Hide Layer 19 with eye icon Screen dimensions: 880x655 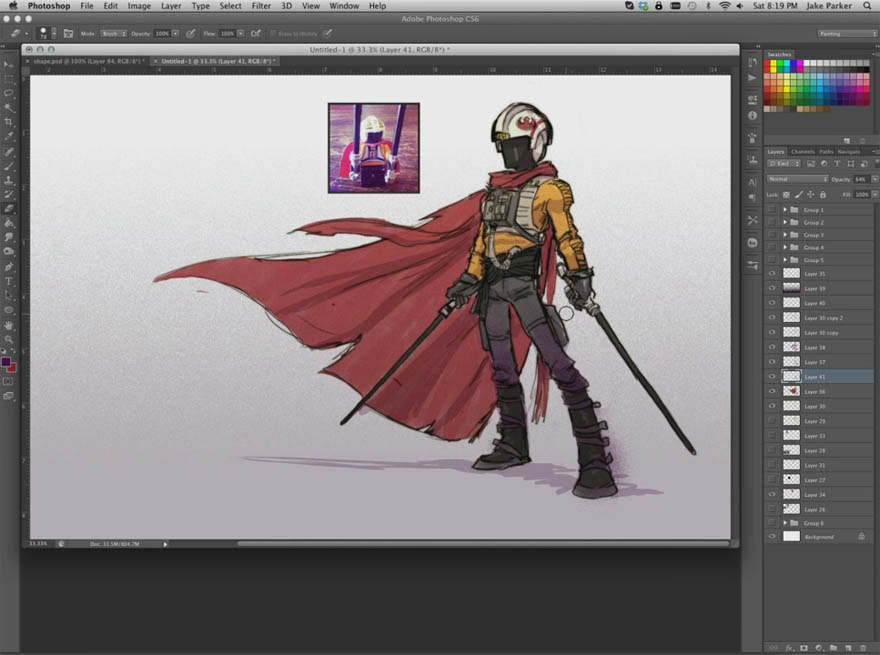[x=772, y=288]
